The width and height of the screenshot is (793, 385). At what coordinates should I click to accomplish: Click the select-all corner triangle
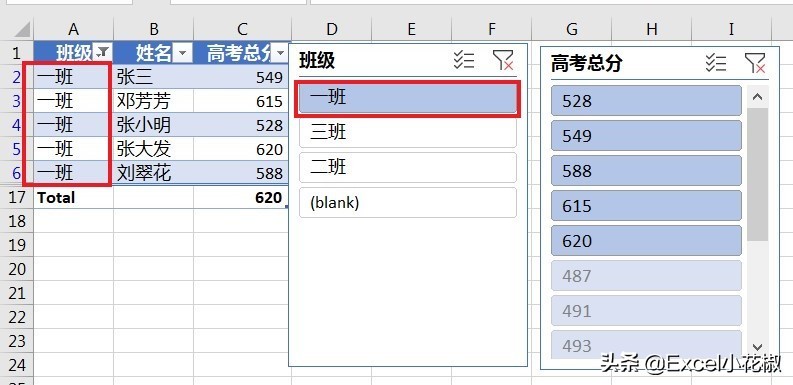pos(22,29)
